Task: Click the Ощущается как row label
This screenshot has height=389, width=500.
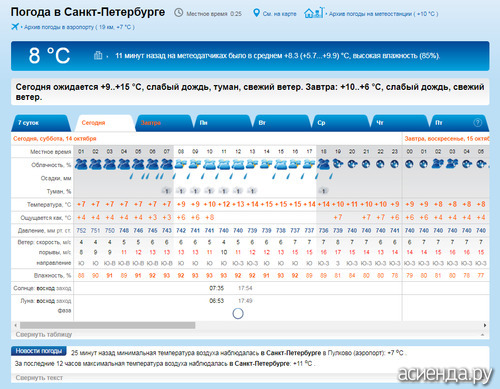Action: [46, 218]
